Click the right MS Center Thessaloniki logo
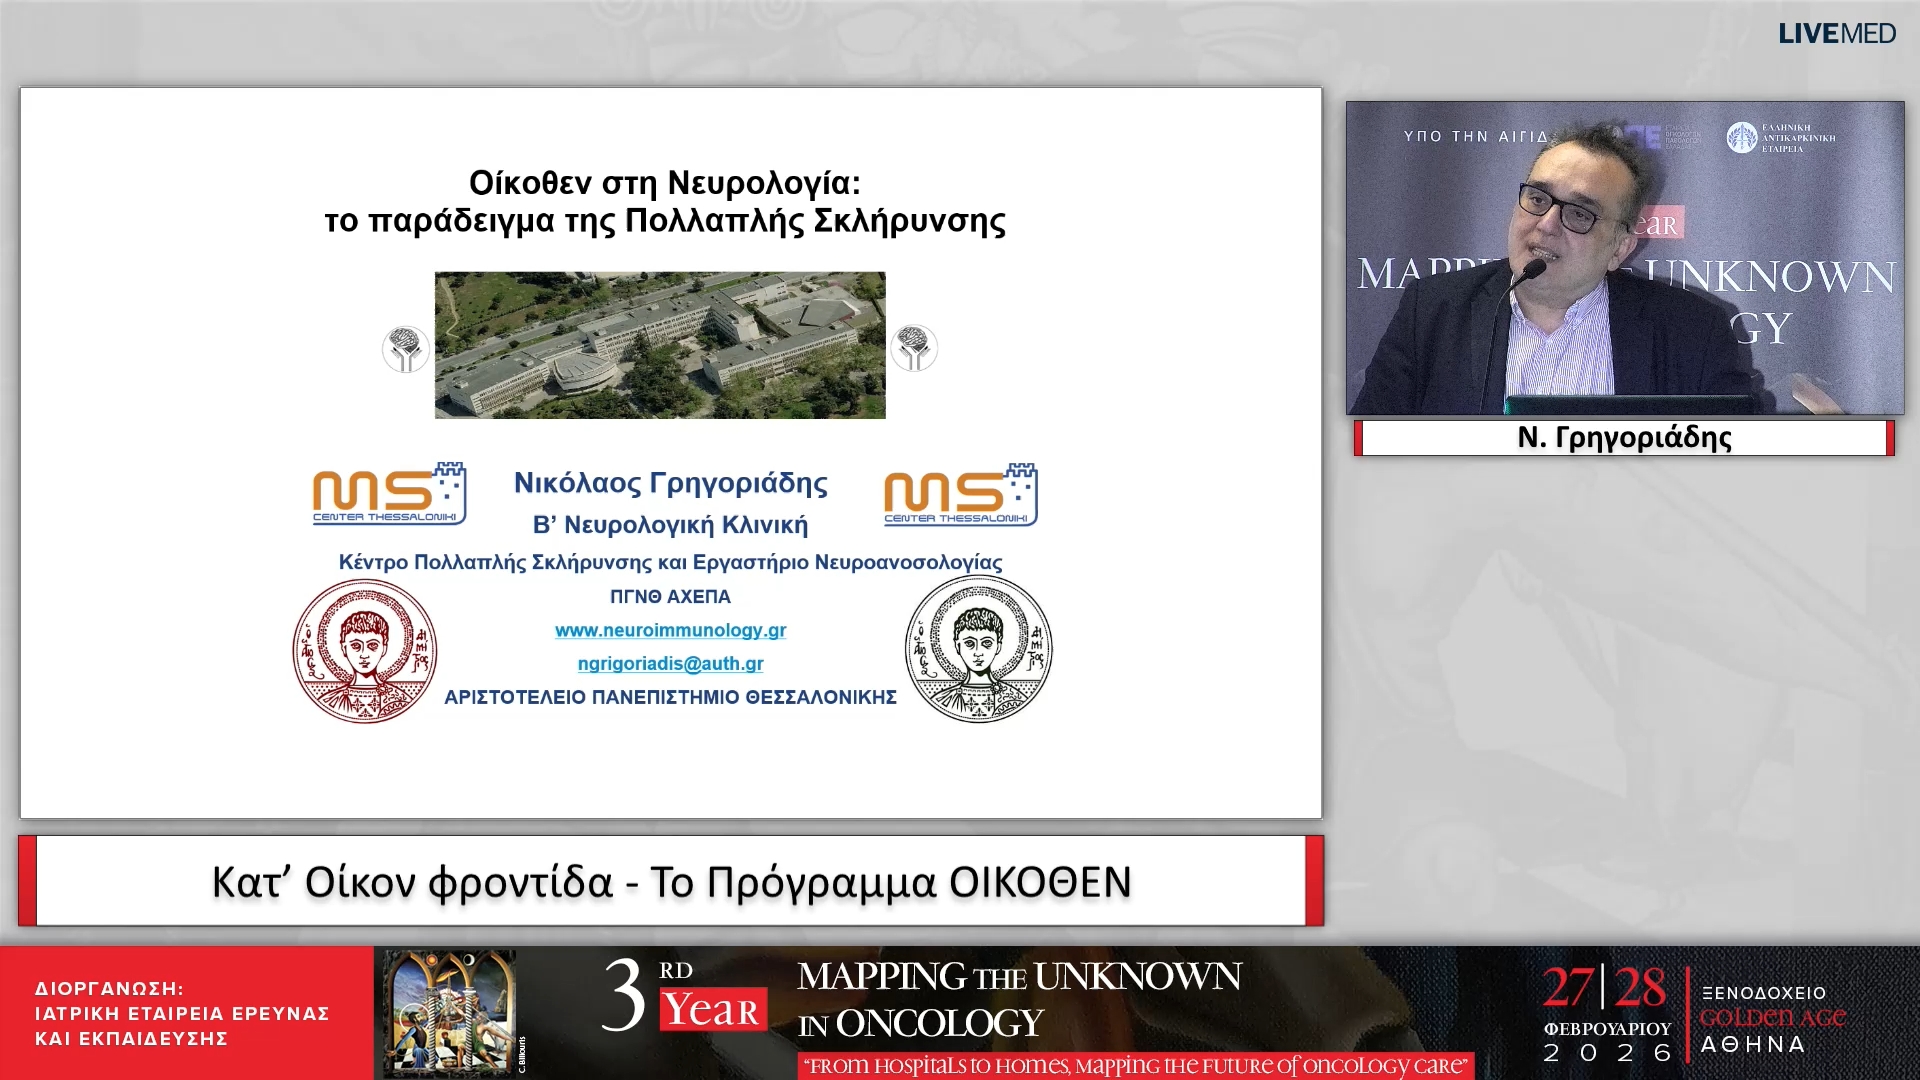1920x1080 pixels. (x=960, y=495)
